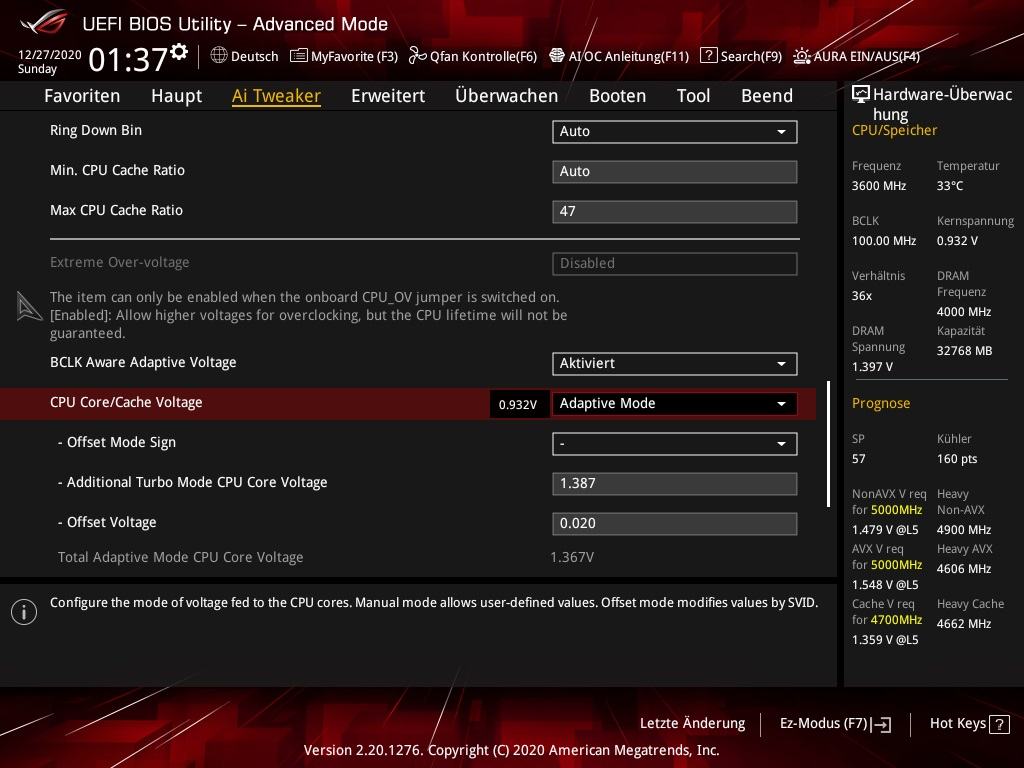Open BCLK Aware Adaptive Voltage dropdown
The image size is (1024, 768).
click(675, 364)
